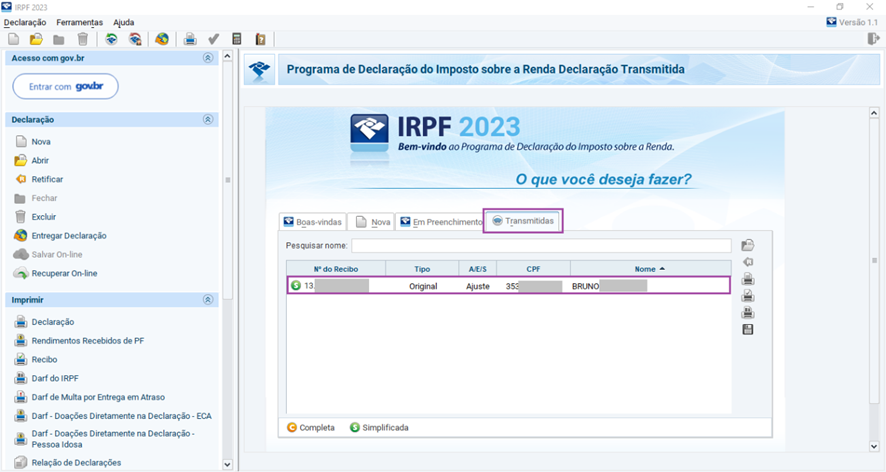886x472 pixels.
Task: Click the exit program icon at the toolbar's right end
Action: 874,38
